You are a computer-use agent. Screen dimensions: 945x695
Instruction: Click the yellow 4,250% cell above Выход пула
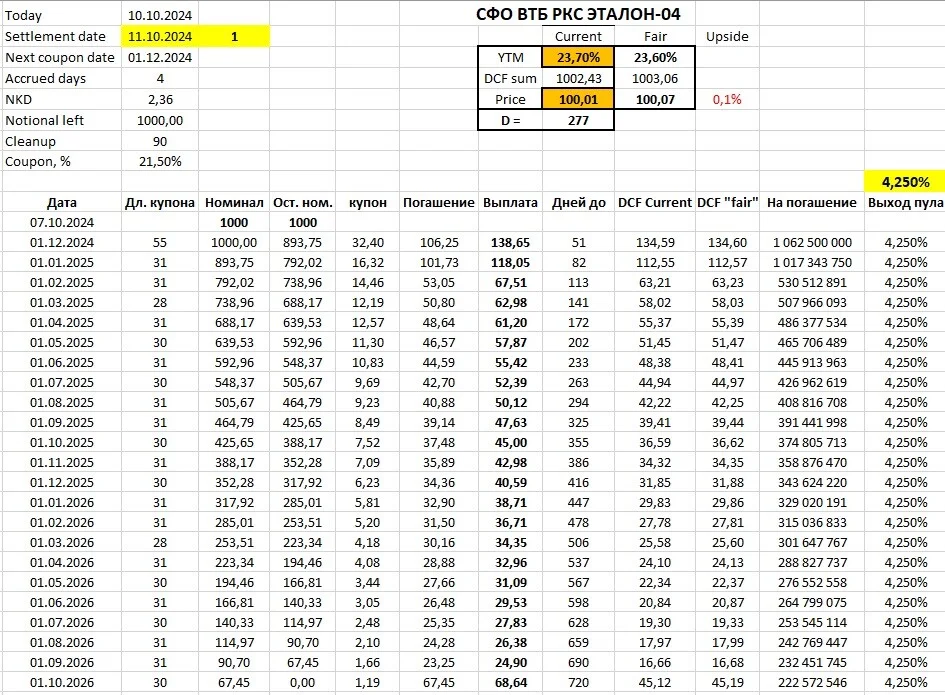click(x=905, y=181)
